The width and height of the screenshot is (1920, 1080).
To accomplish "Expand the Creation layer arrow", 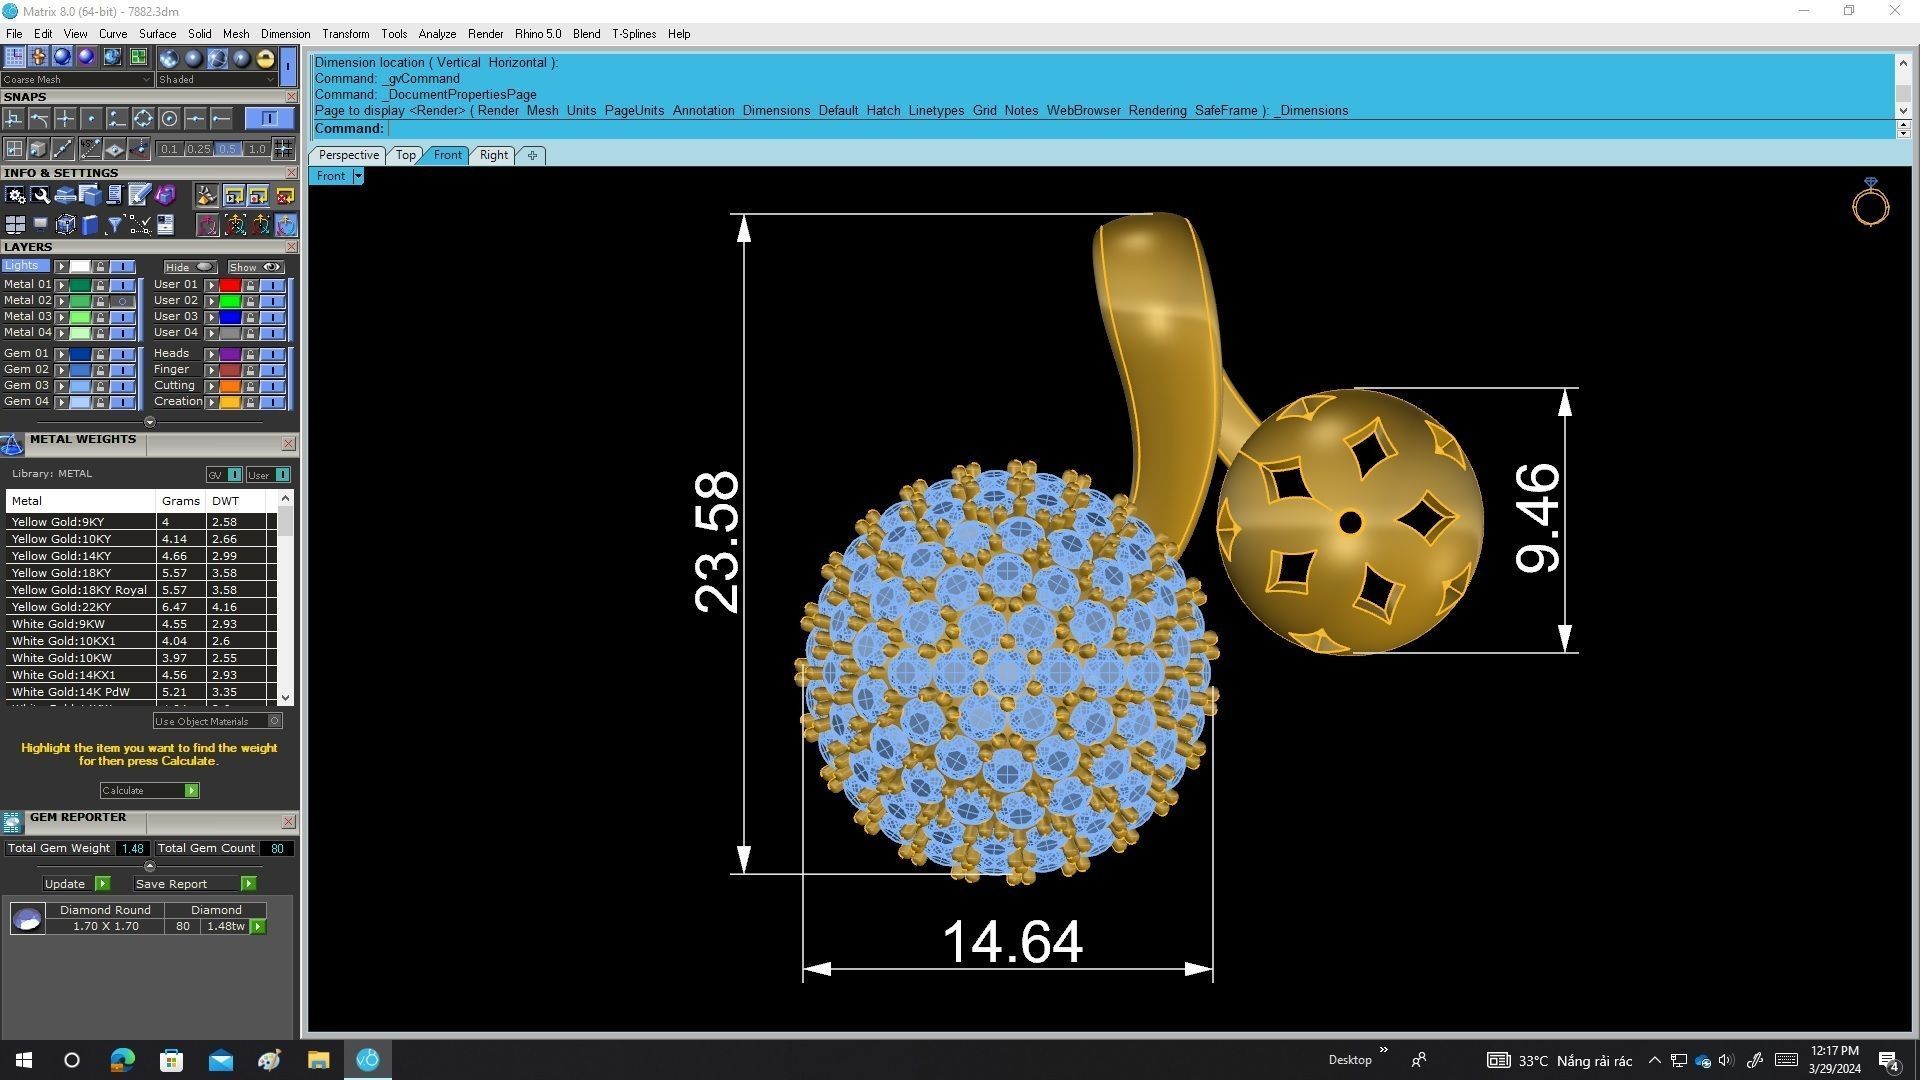I will (211, 401).
